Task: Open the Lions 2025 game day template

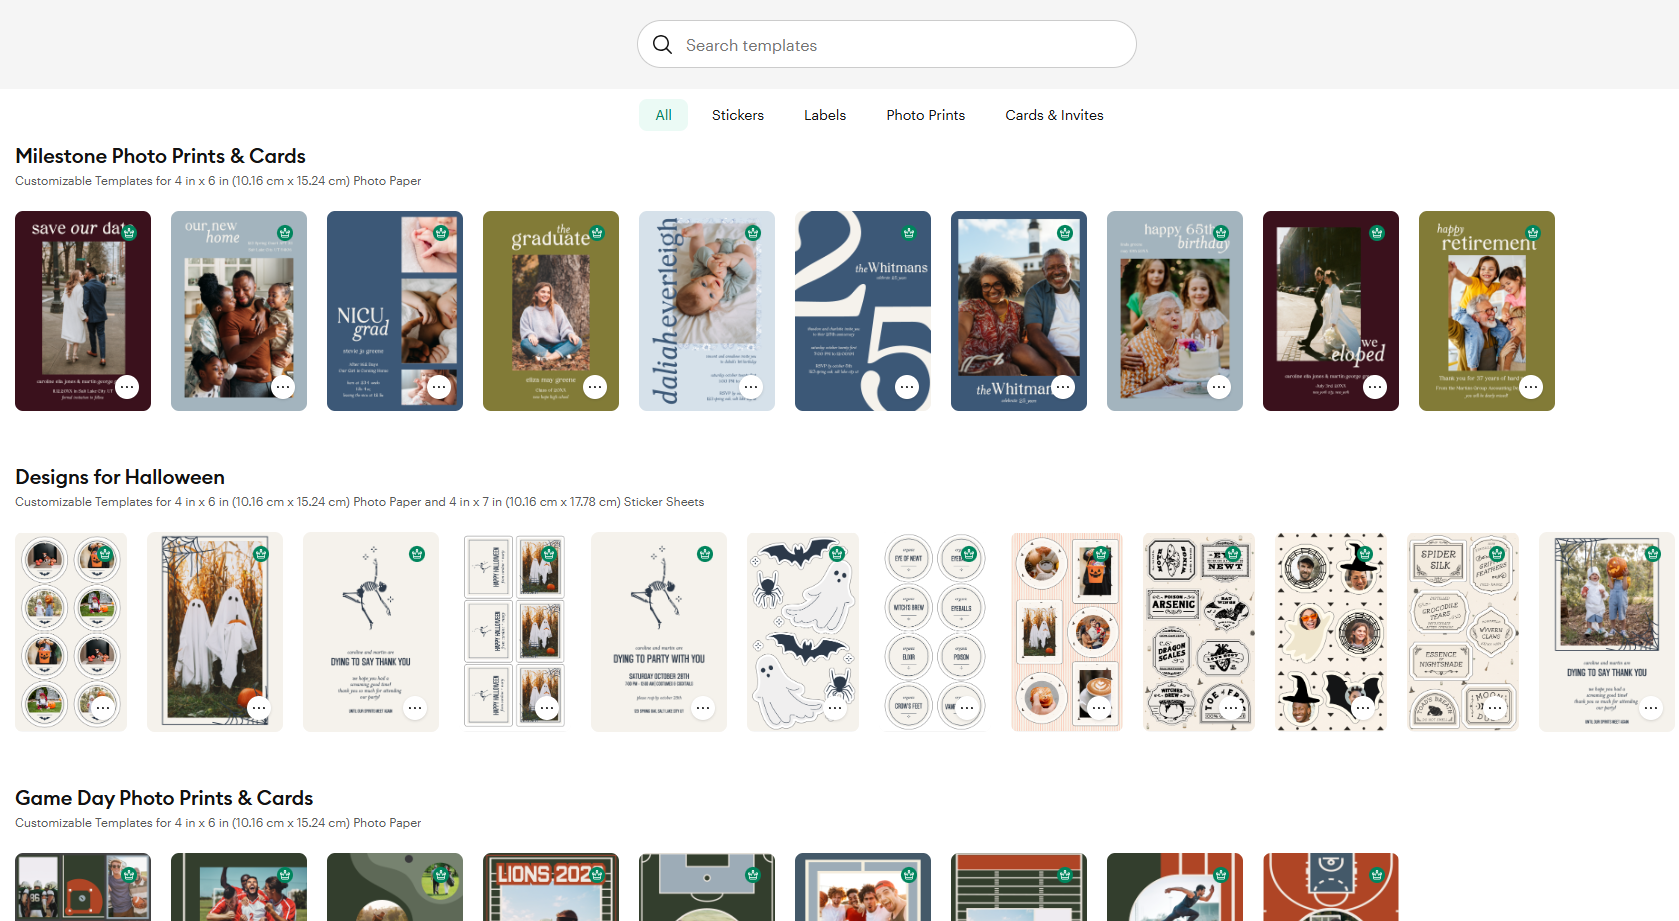Action: pos(551,887)
